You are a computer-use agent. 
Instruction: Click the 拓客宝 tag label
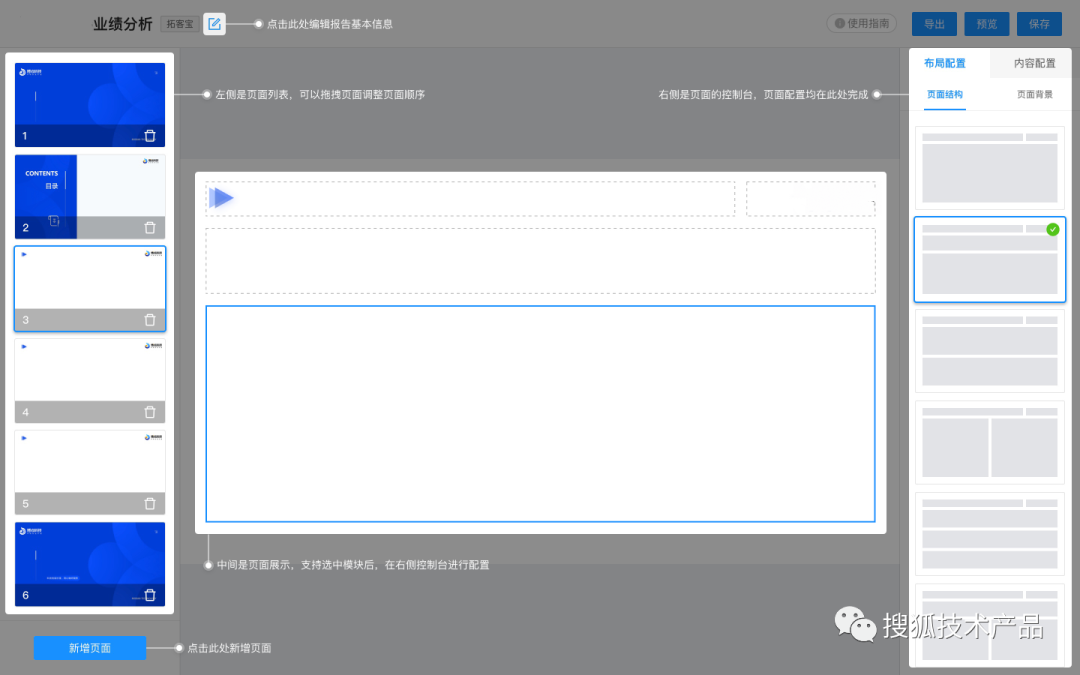click(180, 24)
